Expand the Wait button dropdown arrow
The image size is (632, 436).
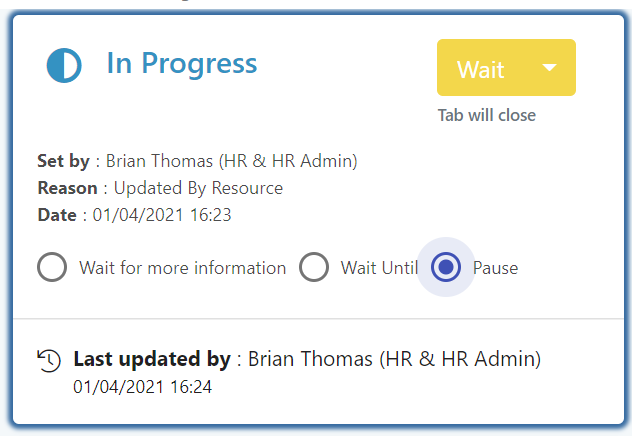click(x=549, y=68)
